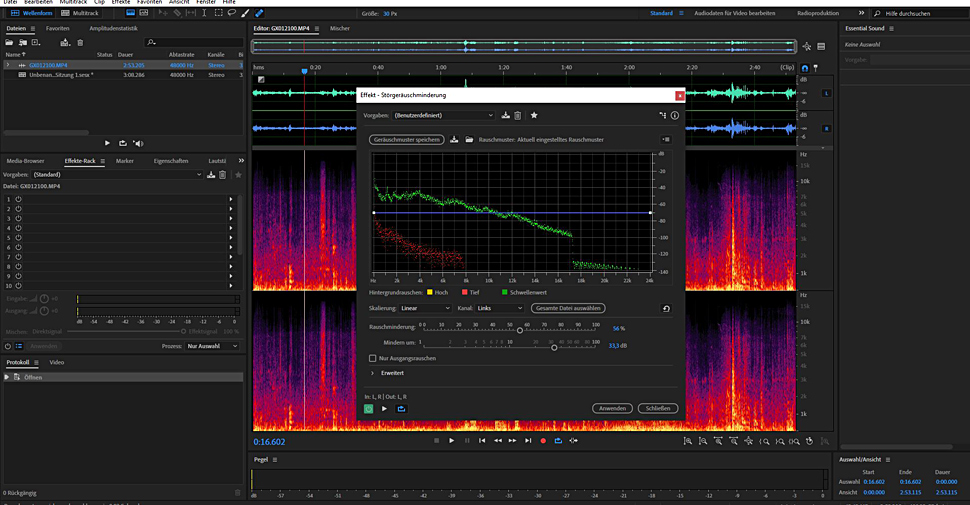Open Kanal Links dropdown
This screenshot has height=505, width=970.
coord(500,308)
